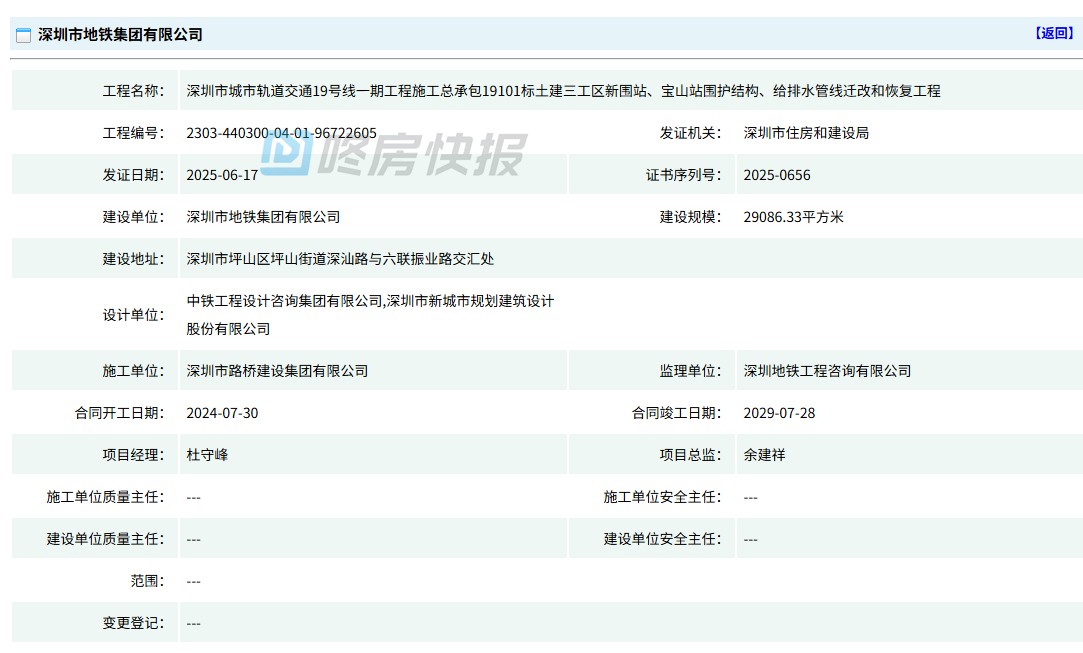The image size is (1083, 653).
Task: Click project director name 余建祥
Action: click(x=764, y=455)
